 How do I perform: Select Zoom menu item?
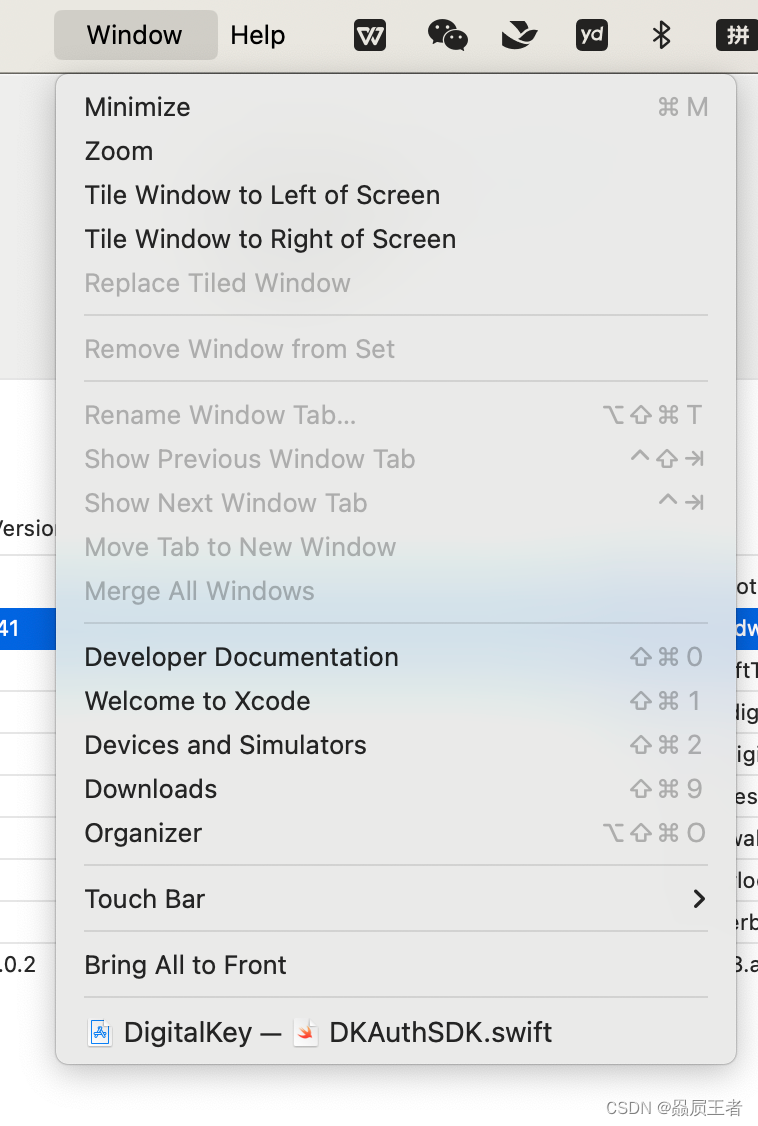[396, 152]
